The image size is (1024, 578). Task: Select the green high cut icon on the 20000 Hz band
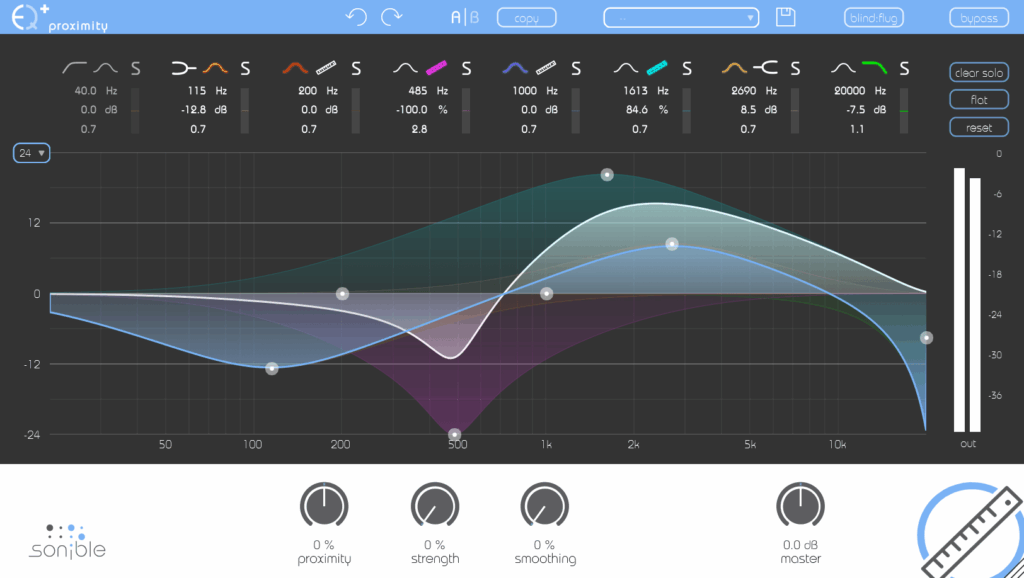tap(874, 67)
